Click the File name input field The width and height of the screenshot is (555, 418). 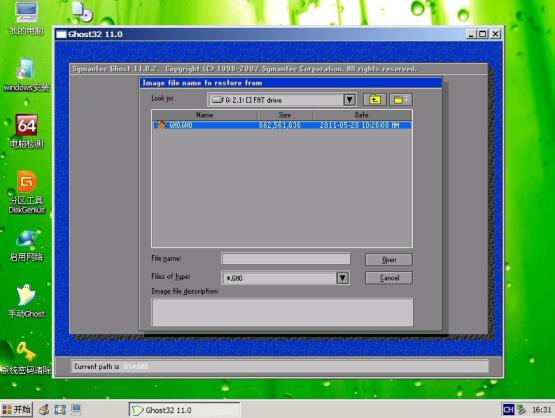[x=286, y=258]
